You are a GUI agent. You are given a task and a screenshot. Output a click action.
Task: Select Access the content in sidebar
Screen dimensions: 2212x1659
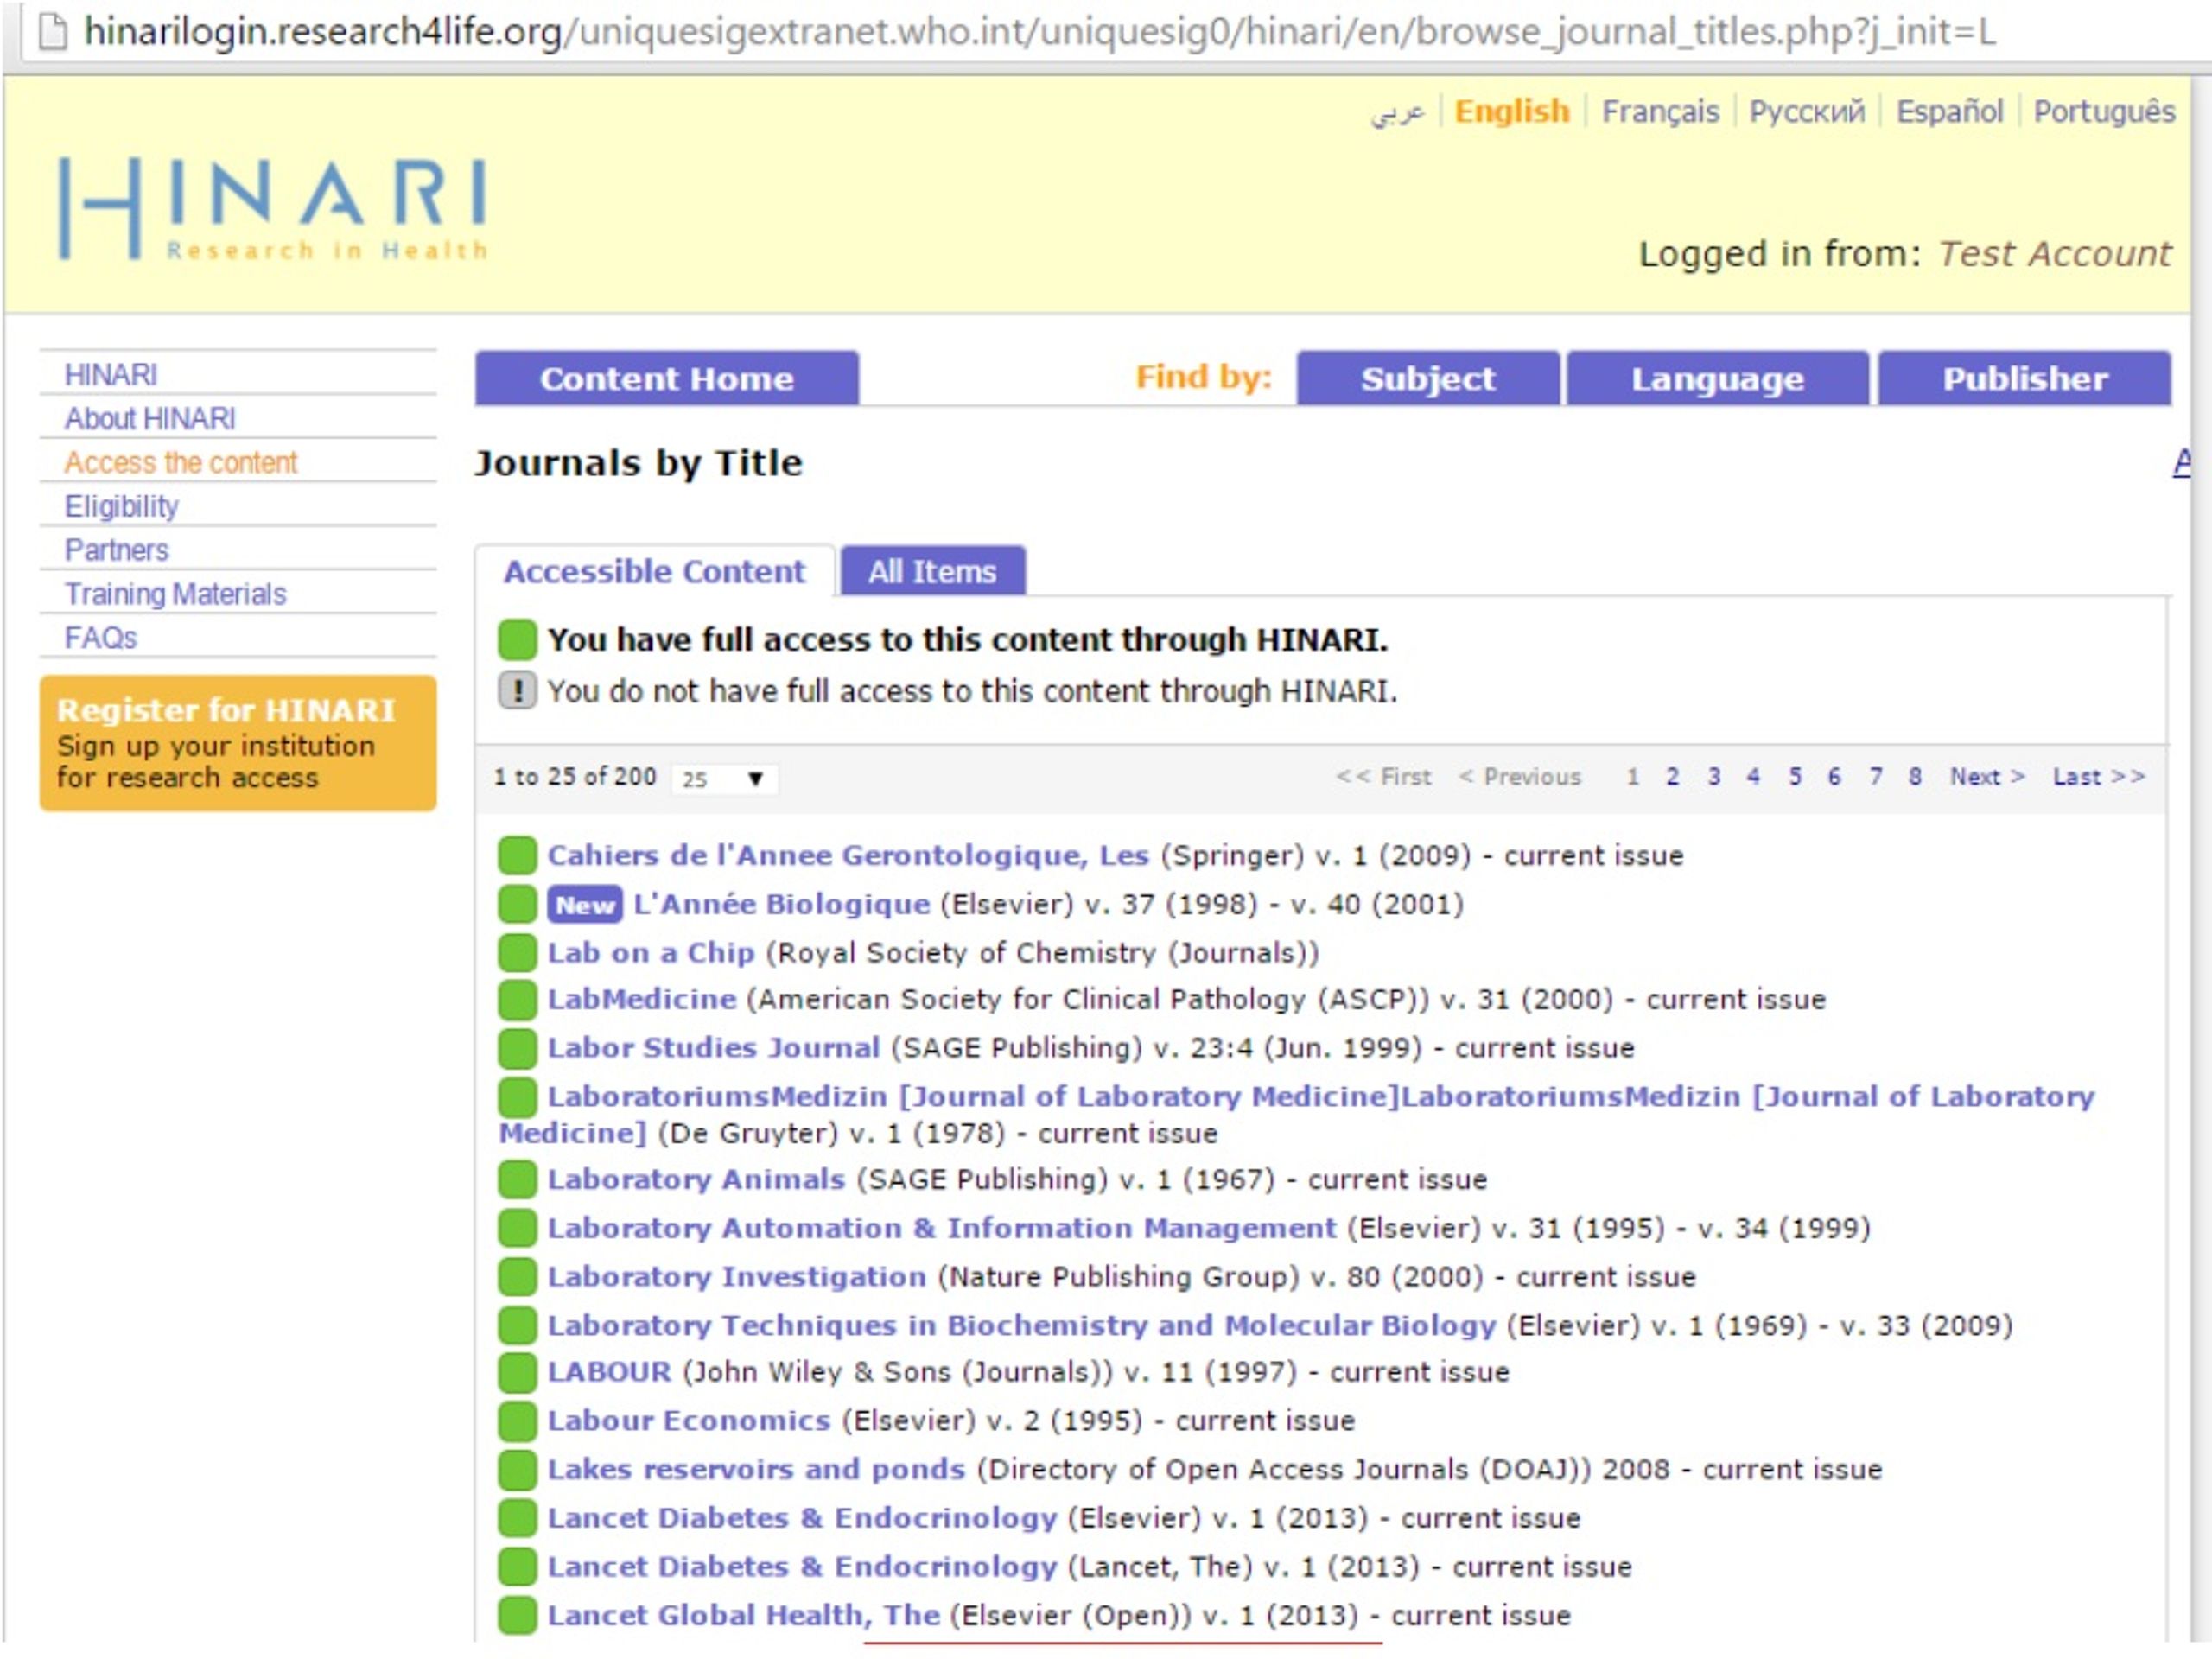[x=181, y=463]
